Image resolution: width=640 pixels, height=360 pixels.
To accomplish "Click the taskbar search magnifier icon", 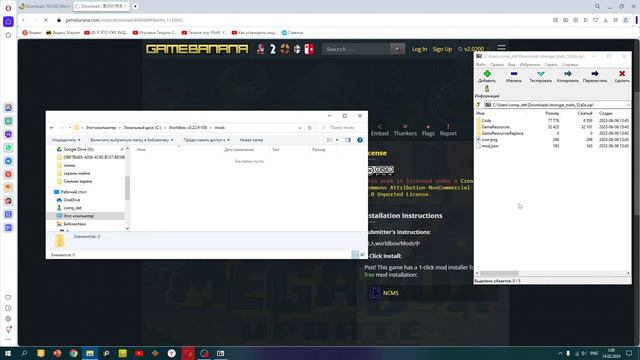I will pyautogui.click(x=24, y=353).
